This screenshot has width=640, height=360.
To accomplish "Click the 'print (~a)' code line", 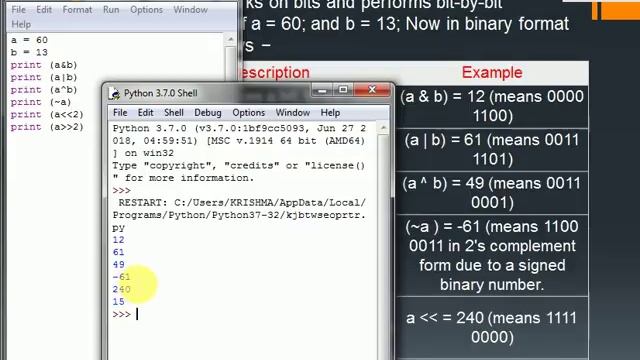I will [41, 102].
